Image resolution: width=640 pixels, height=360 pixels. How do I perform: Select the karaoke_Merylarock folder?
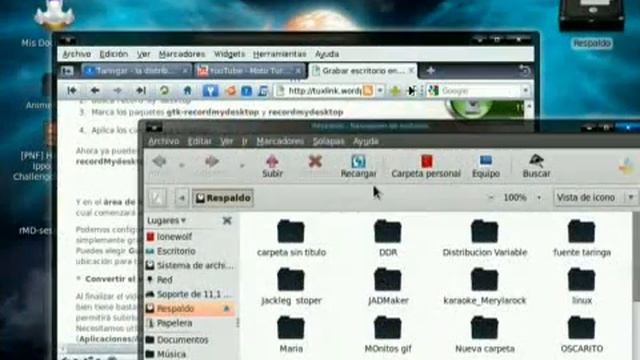(484, 286)
